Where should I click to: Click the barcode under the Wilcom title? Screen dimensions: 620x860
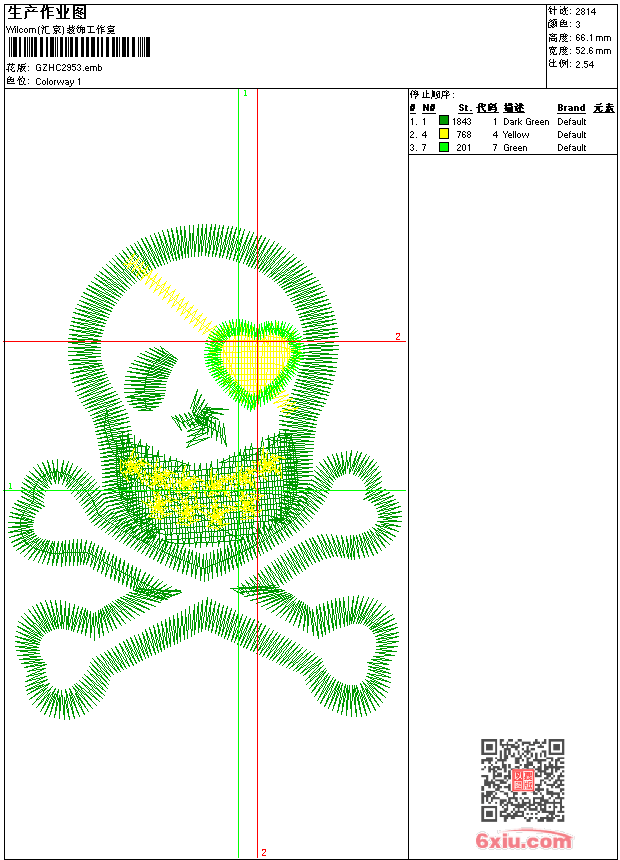point(78,47)
